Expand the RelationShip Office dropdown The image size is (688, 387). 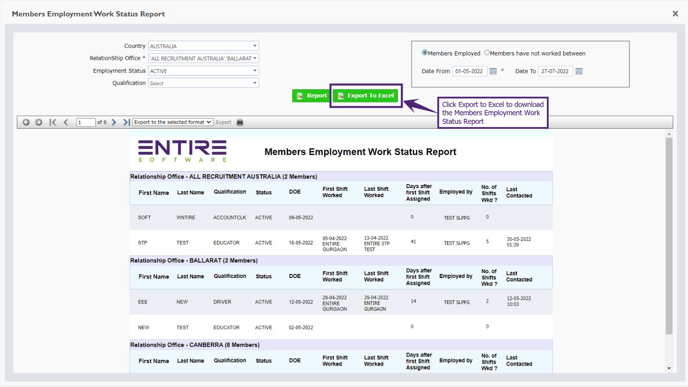(203, 58)
